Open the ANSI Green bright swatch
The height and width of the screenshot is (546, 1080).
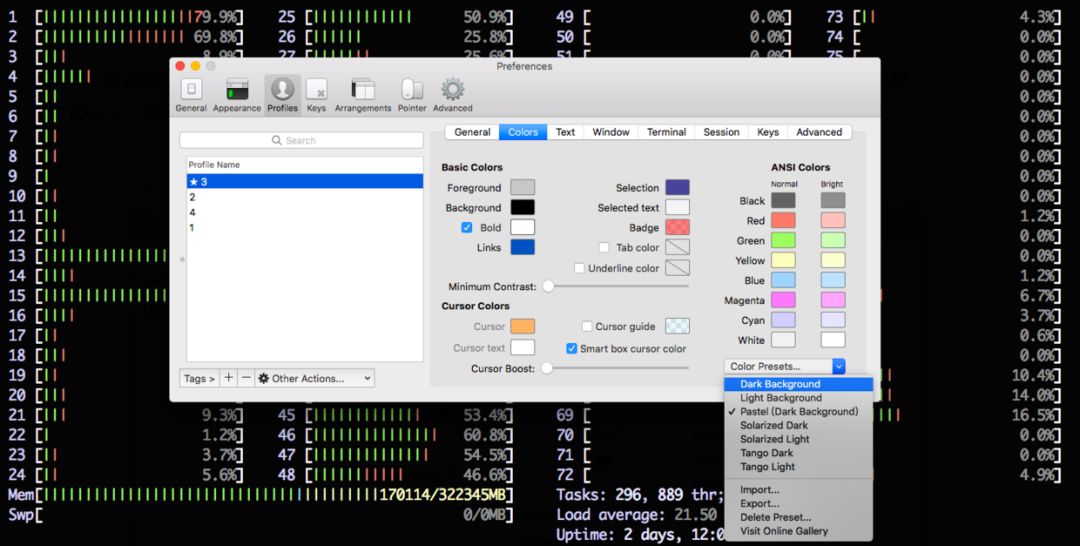(x=833, y=240)
